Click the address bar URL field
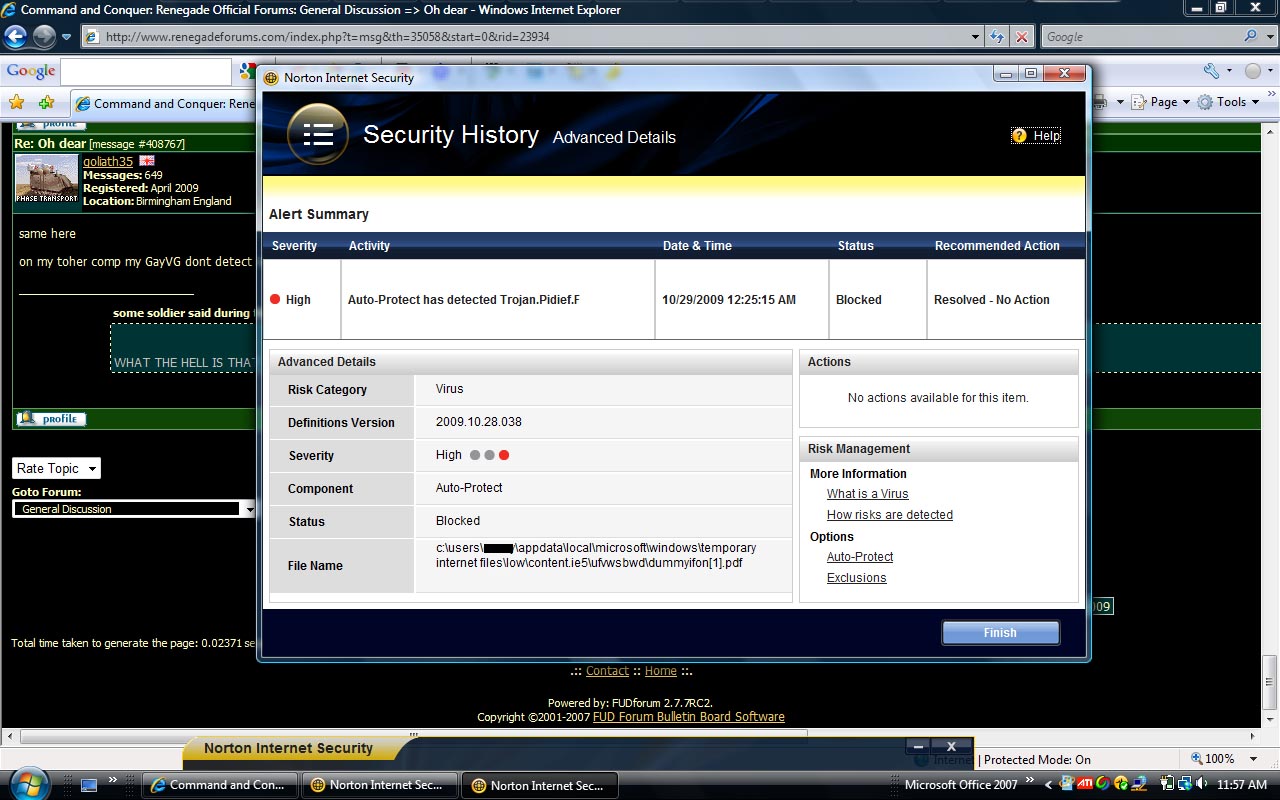Image resolution: width=1280 pixels, height=800 pixels. [530, 37]
